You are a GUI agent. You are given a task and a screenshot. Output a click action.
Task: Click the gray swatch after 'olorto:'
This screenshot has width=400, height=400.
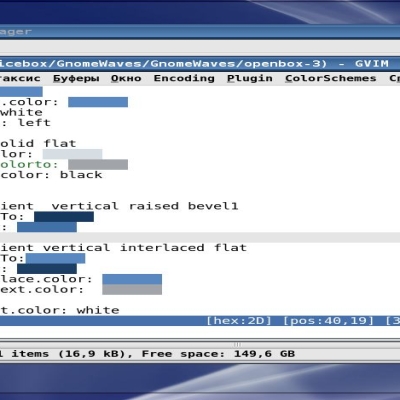click(98, 164)
